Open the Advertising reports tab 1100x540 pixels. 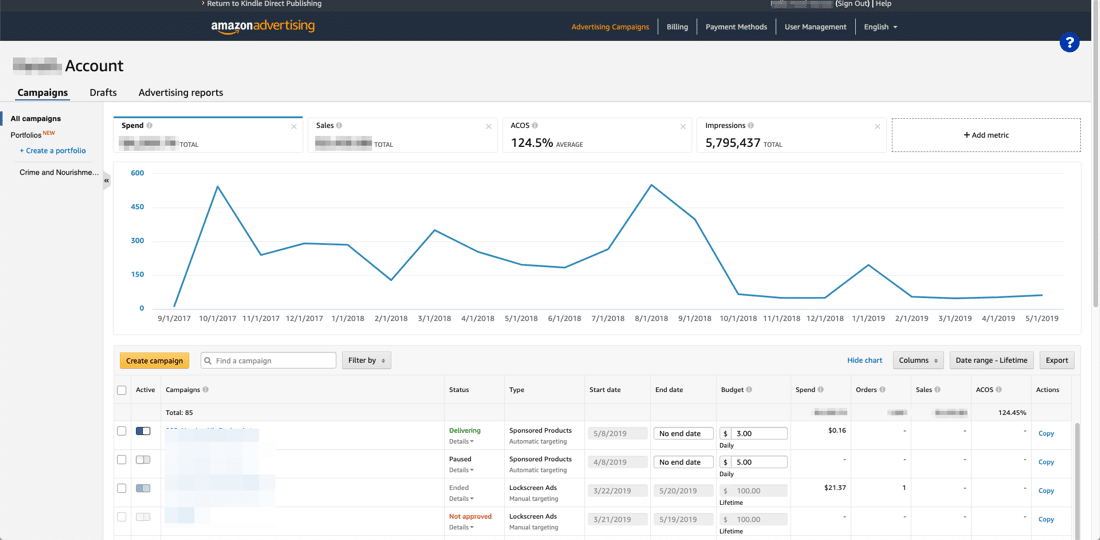tap(181, 93)
